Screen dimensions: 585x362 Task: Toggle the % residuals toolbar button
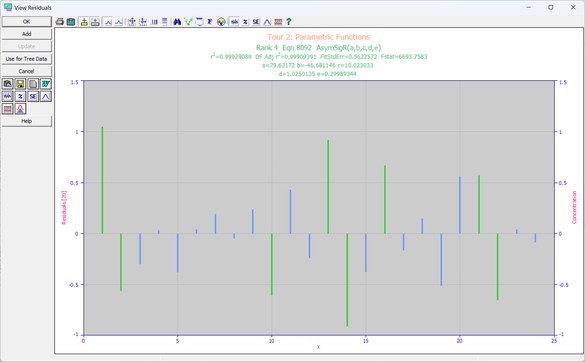(x=245, y=22)
